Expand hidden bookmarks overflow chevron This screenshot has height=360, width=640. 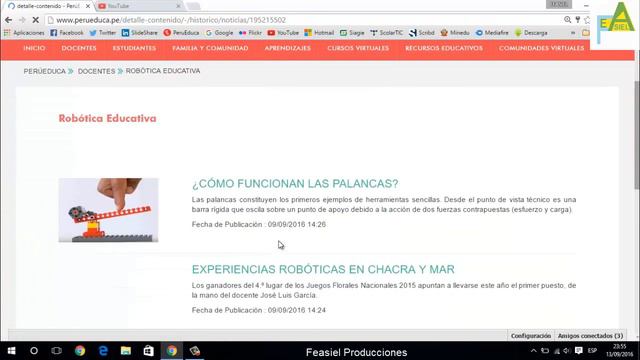(573, 33)
